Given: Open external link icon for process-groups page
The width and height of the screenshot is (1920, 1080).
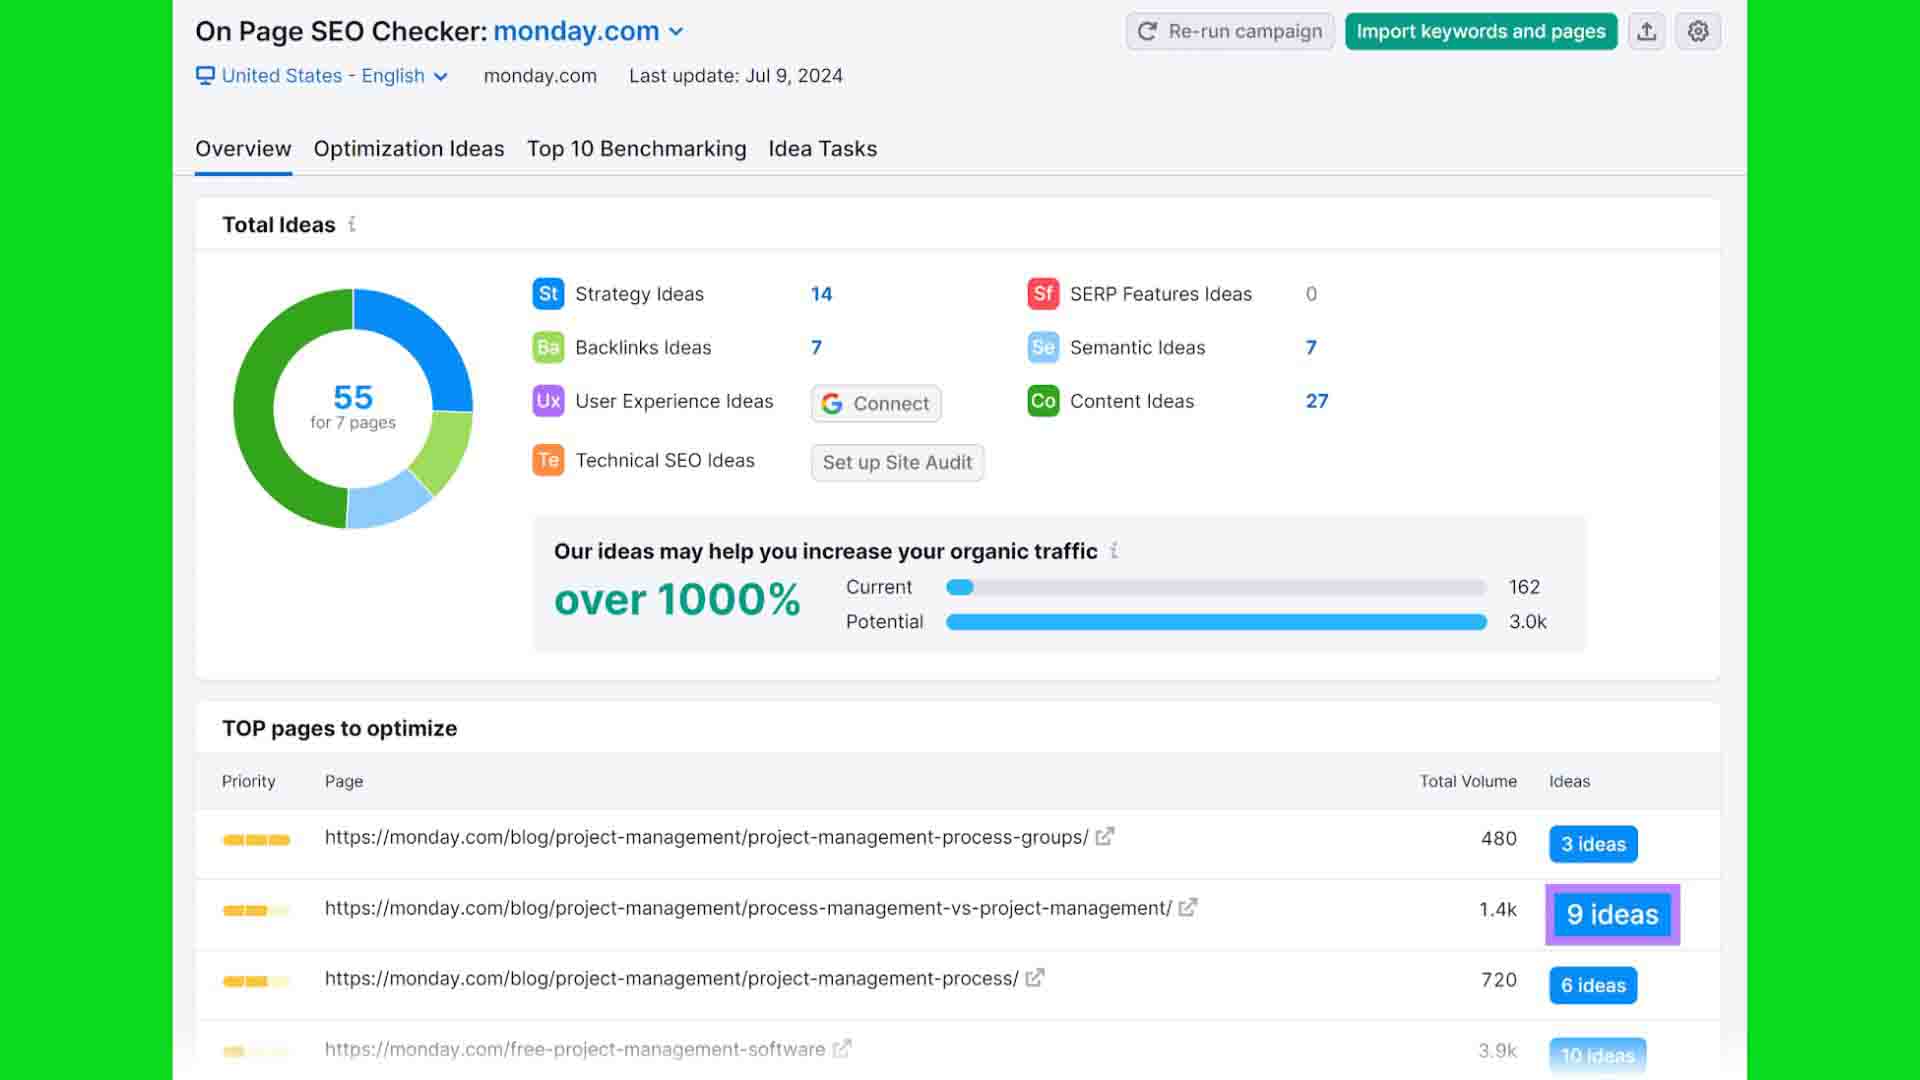Looking at the screenshot, I should 1104,837.
